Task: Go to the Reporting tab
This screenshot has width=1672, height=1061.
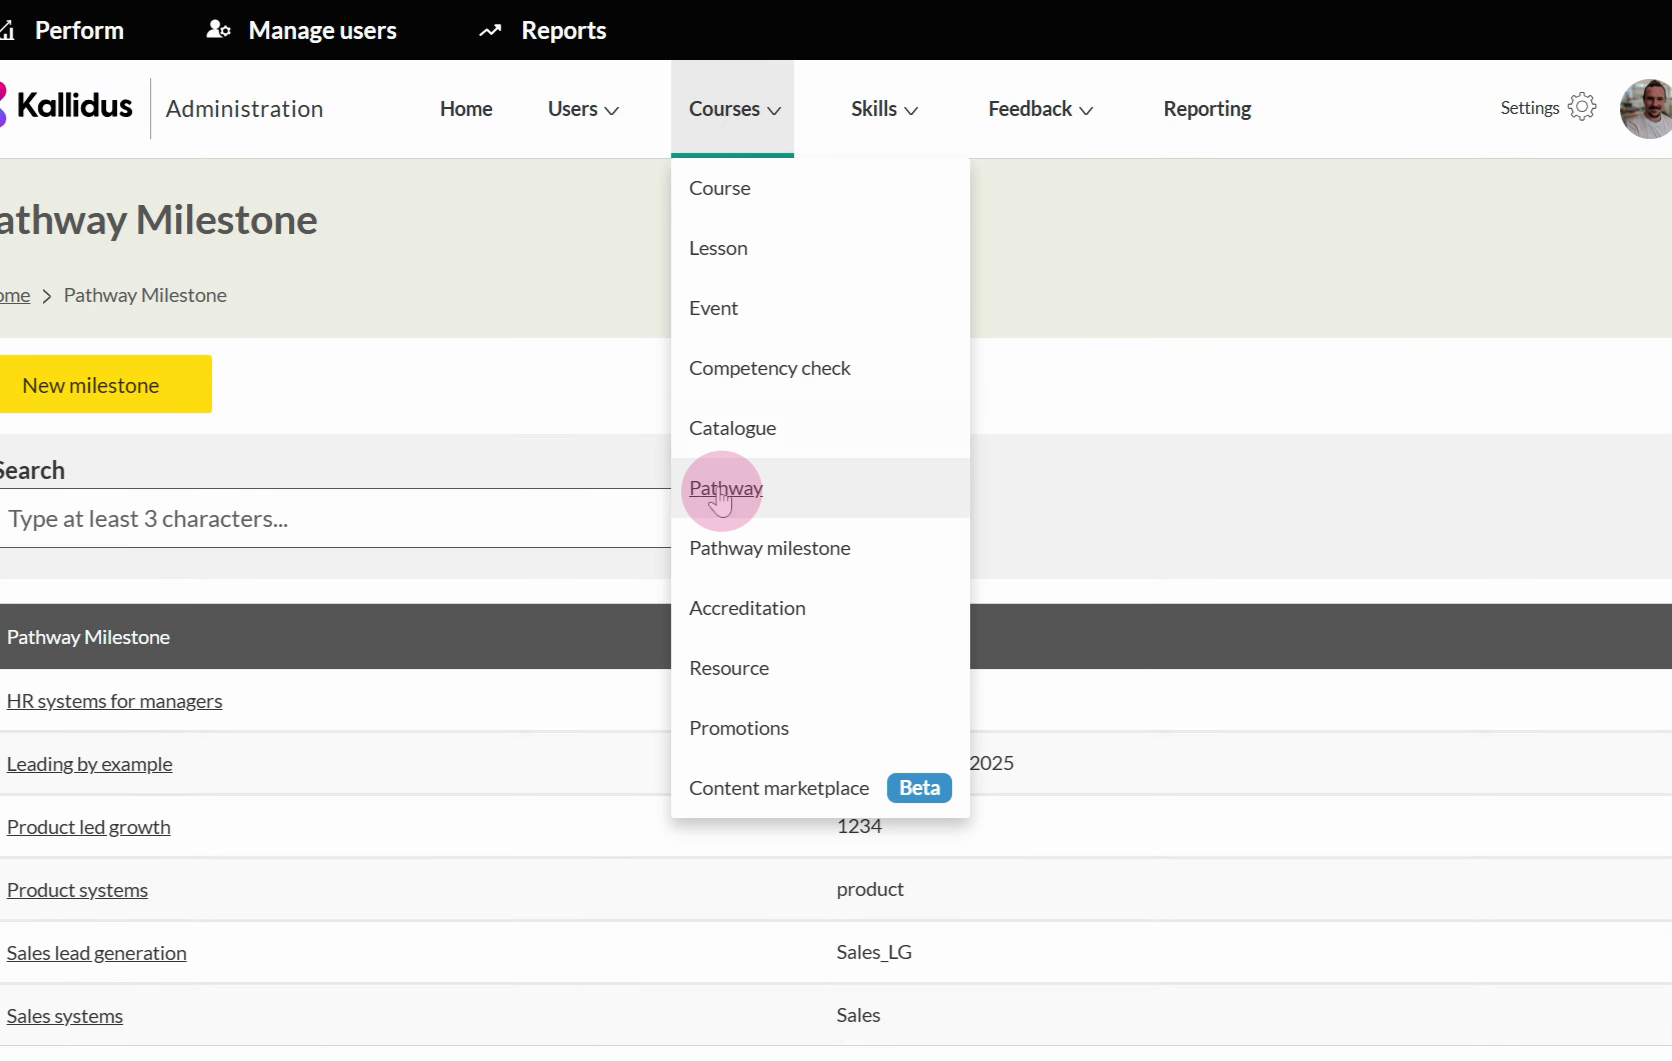Action: pyautogui.click(x=1207, y=109)
